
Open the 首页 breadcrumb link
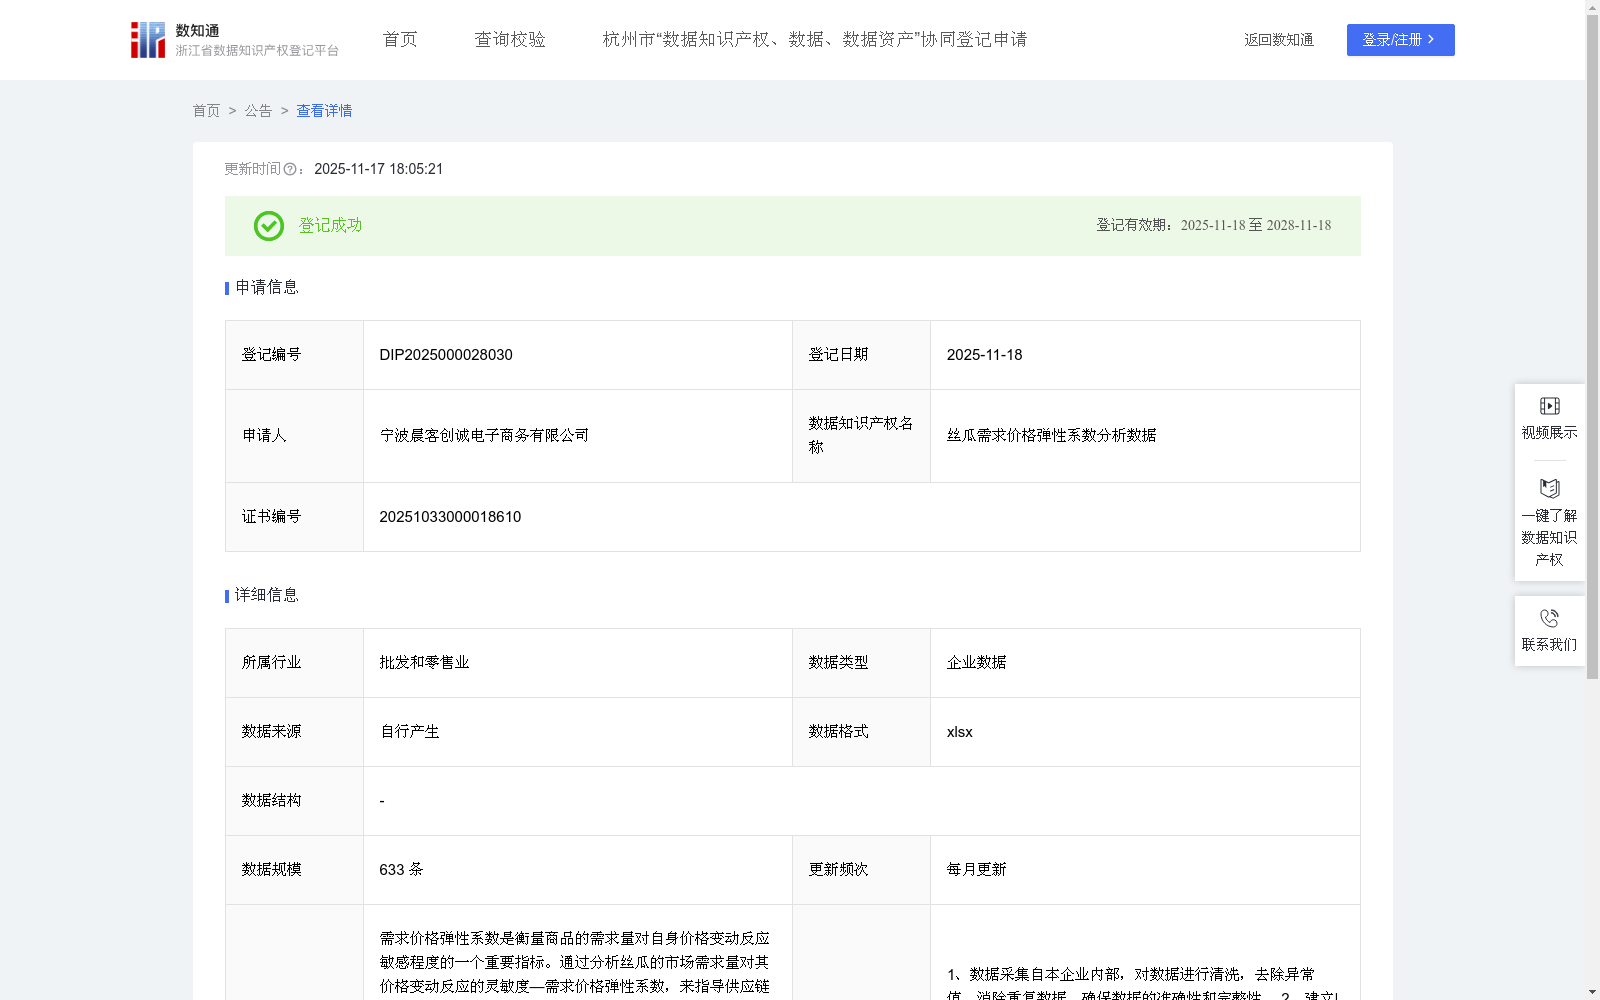click(x=207, y=111)
